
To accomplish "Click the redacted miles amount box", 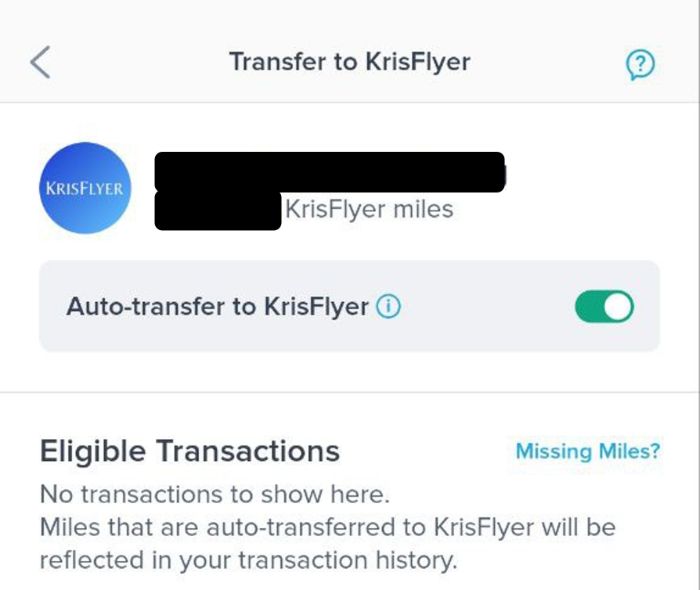I will pyautogui.click(x=217, y=212).
